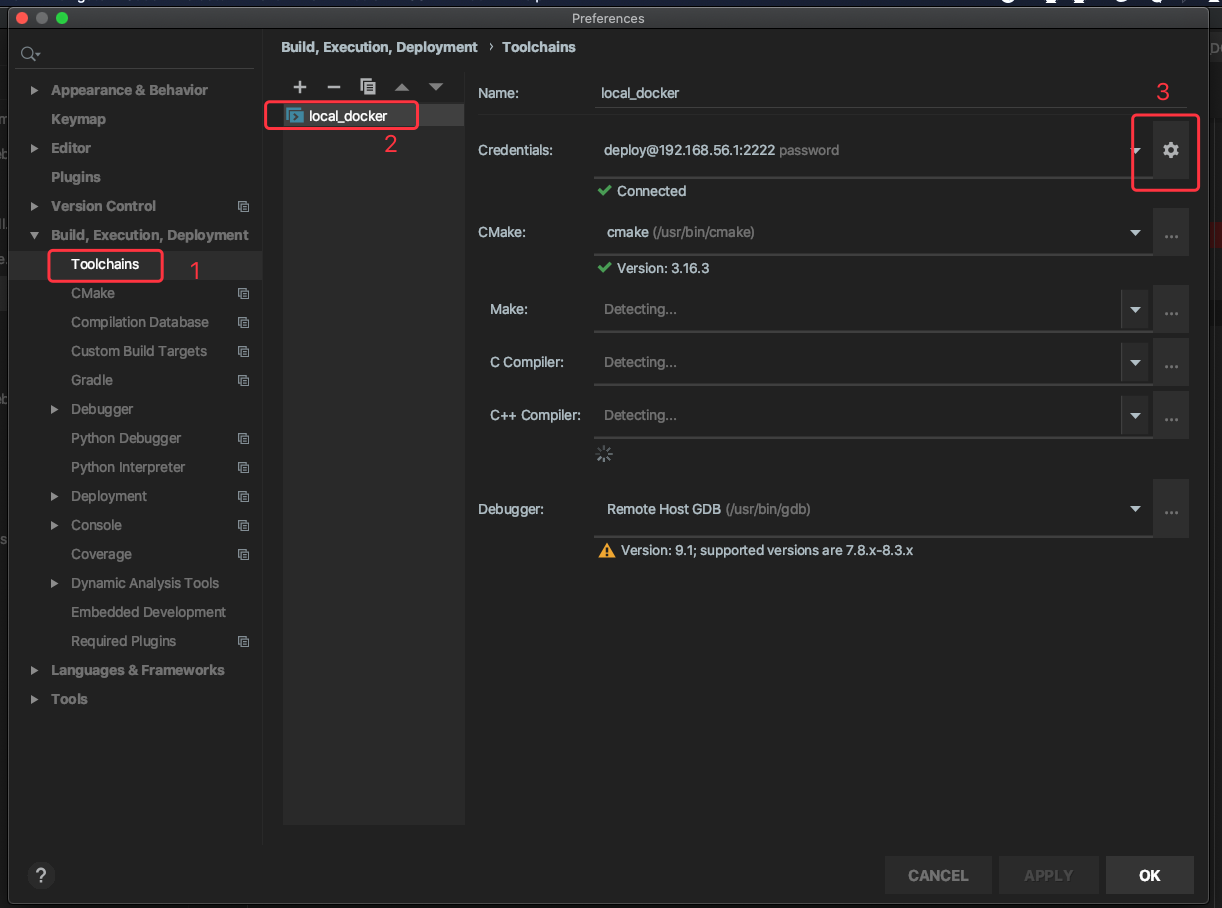Open Python Interpreter settings page
The height and width of the screenshot is (908, 1222).
click(x=128, y=467)
